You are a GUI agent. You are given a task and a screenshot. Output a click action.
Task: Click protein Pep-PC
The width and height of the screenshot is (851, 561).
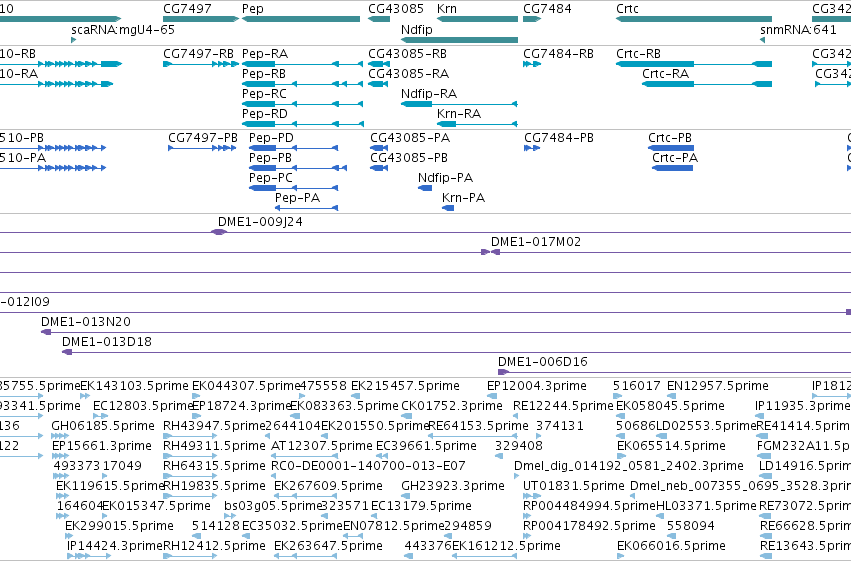[x=294, y=188]
